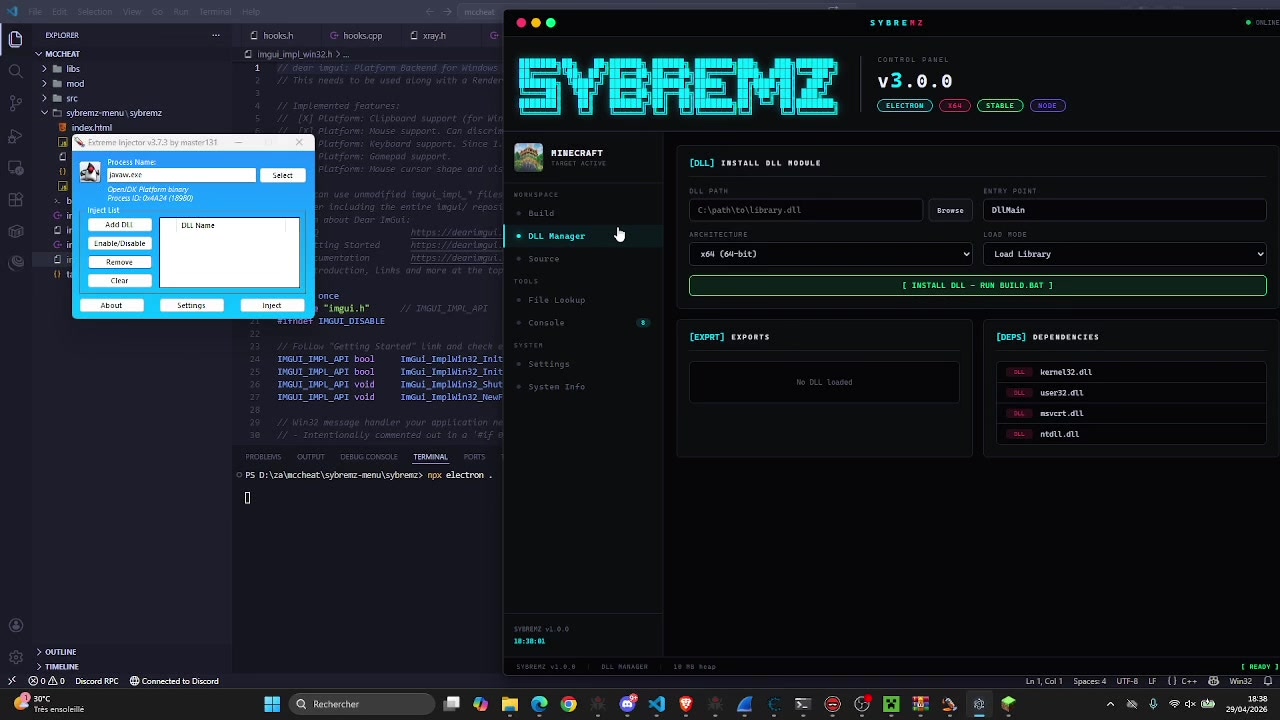Open VS Code Remote Explorer icon
This screenshot has width=1280, height=720.
[15, 167]
